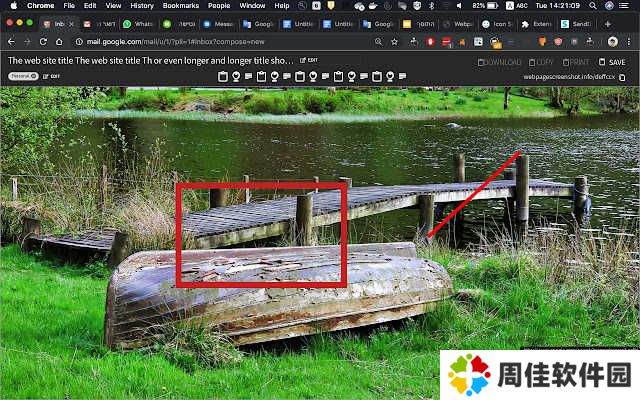Click the home icon in the browser toolbar
This screenshot has height=400, width=640.
pos(59,41)
